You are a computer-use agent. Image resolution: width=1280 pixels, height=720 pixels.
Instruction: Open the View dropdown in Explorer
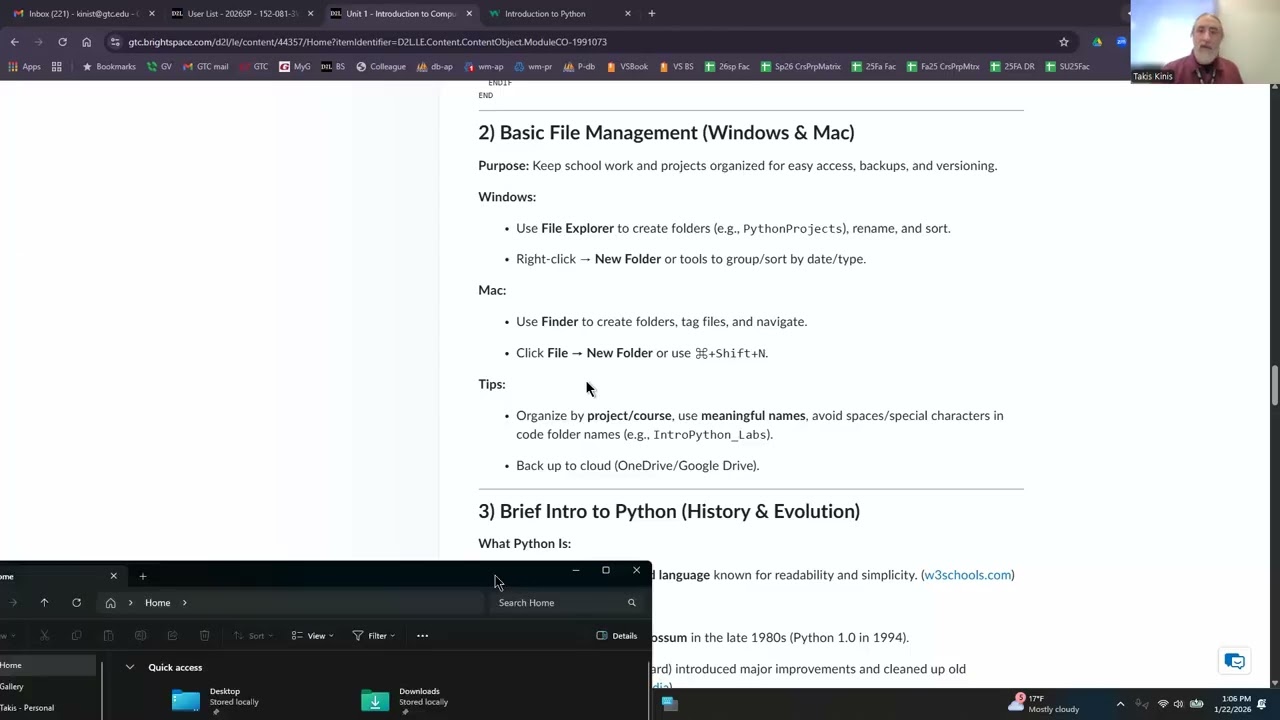[x=312, y=636]
